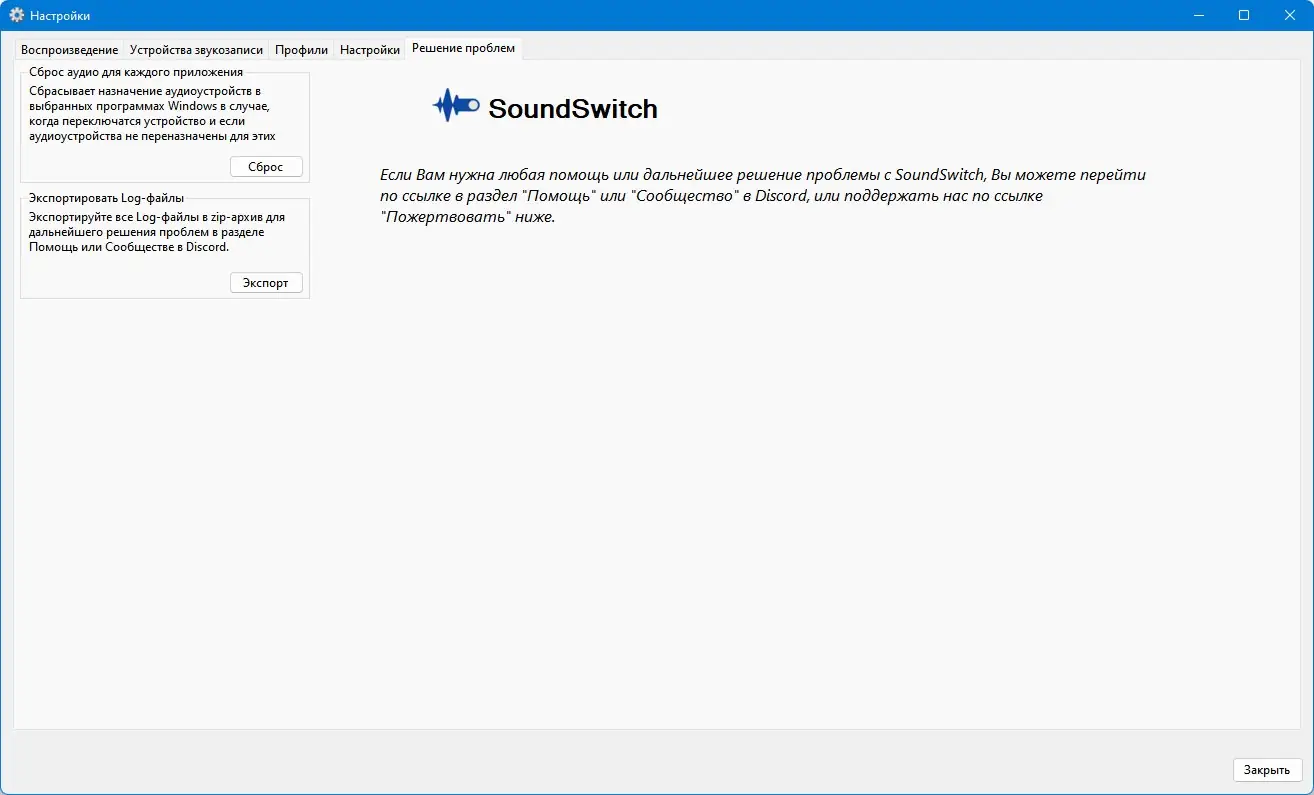Screen dimensions: 1314x795
Task: Click the 'Экспортировать Log-файлы' heading
Action: 107,198
